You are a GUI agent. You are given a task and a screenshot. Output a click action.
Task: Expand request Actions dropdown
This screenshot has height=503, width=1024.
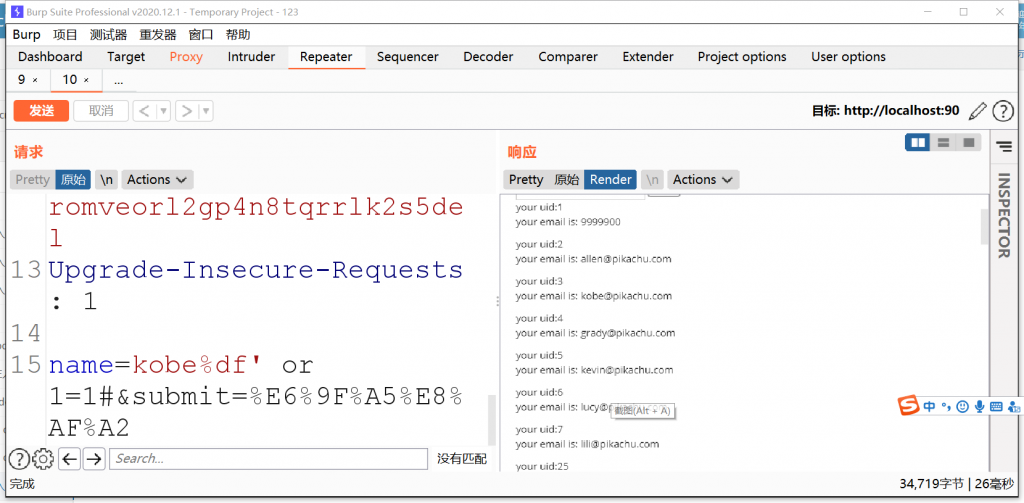[157, 180]
